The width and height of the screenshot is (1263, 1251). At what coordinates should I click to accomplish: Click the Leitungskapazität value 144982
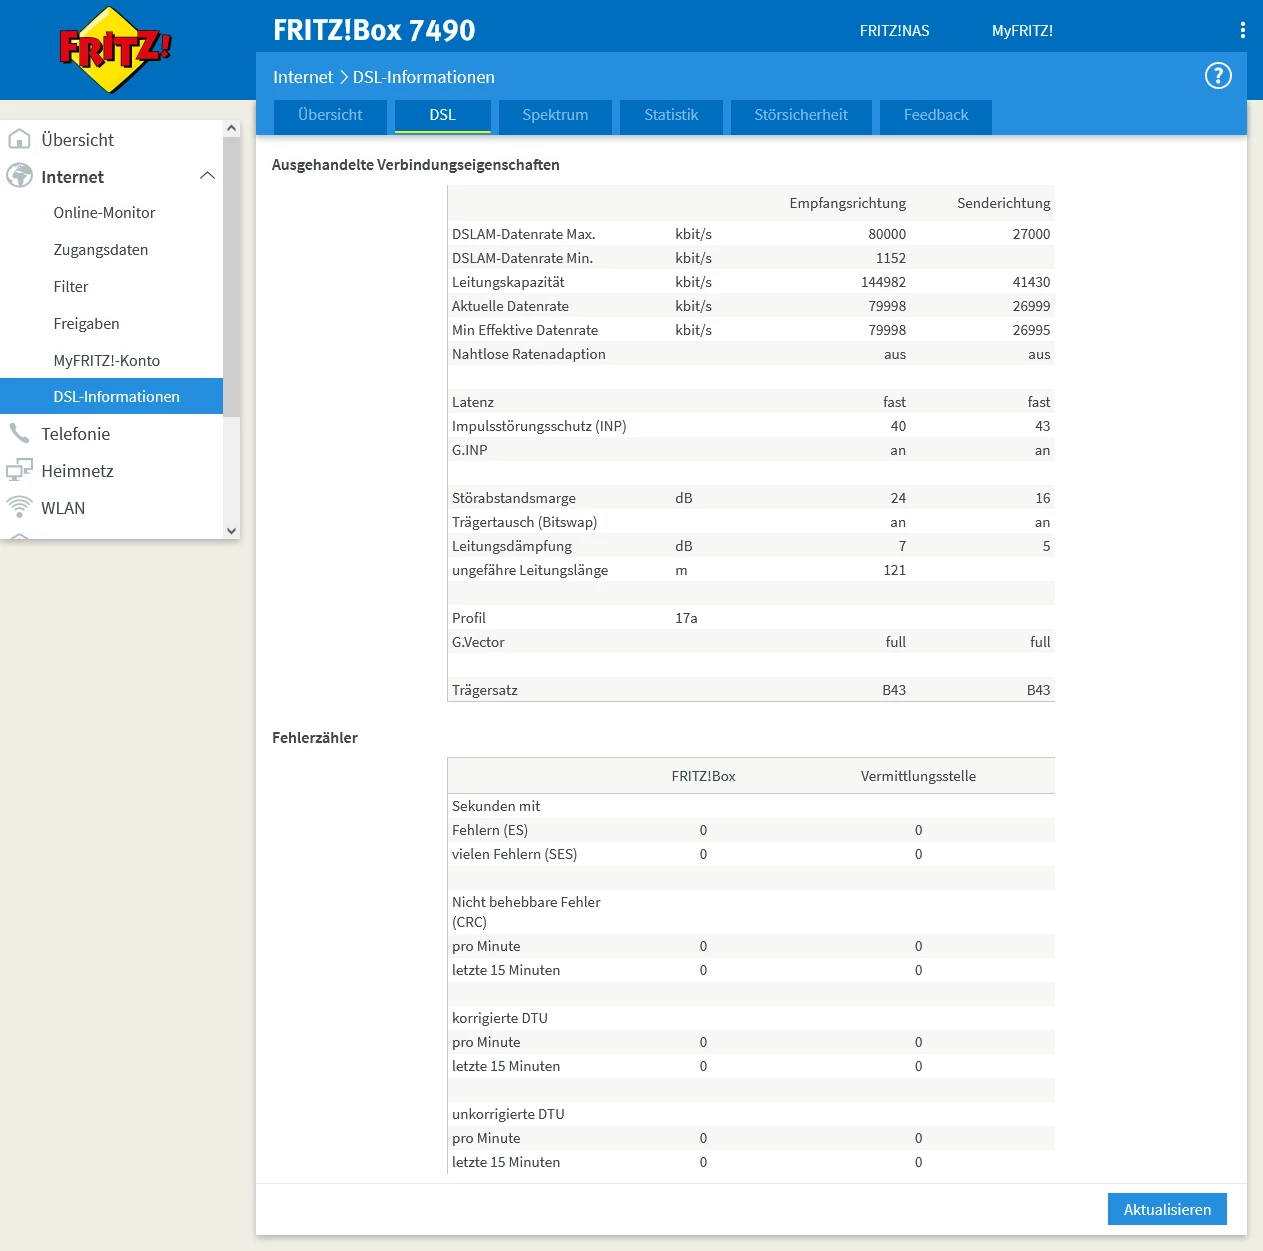point(883,282)
